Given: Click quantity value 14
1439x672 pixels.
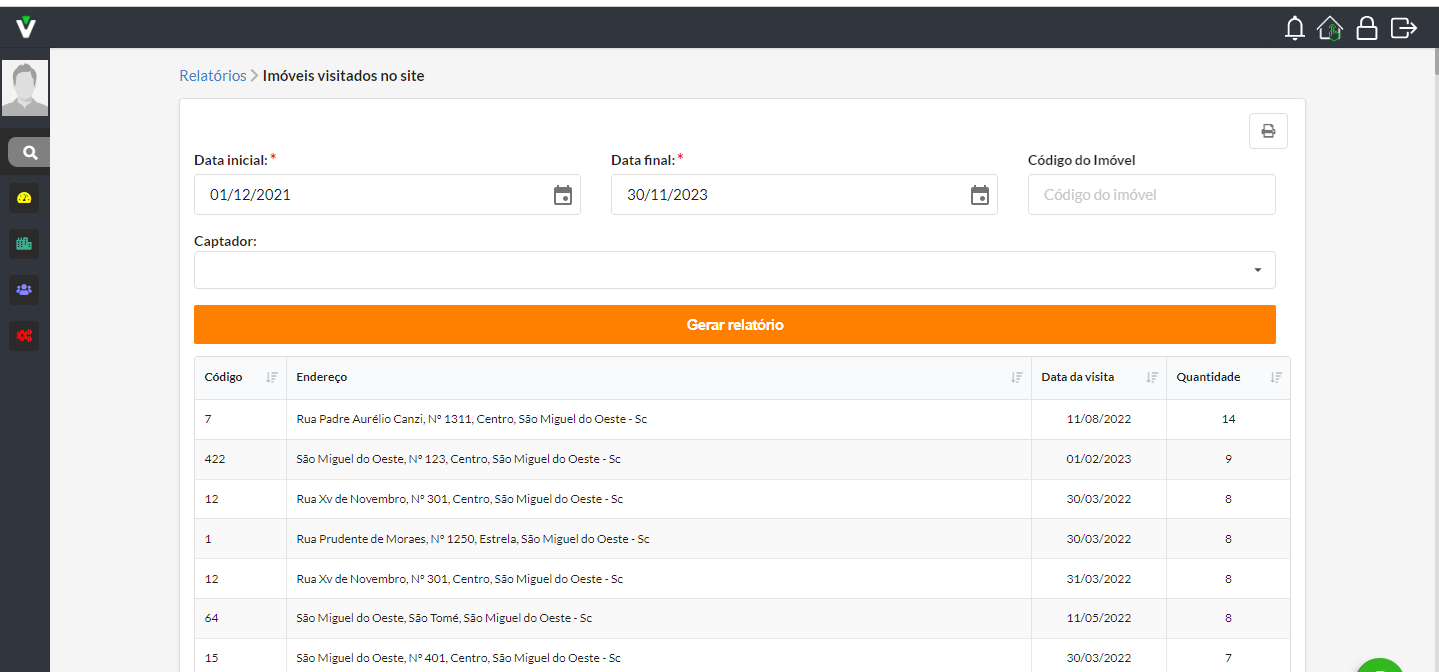Looking at the screenshot, I should coord(1228,419).
